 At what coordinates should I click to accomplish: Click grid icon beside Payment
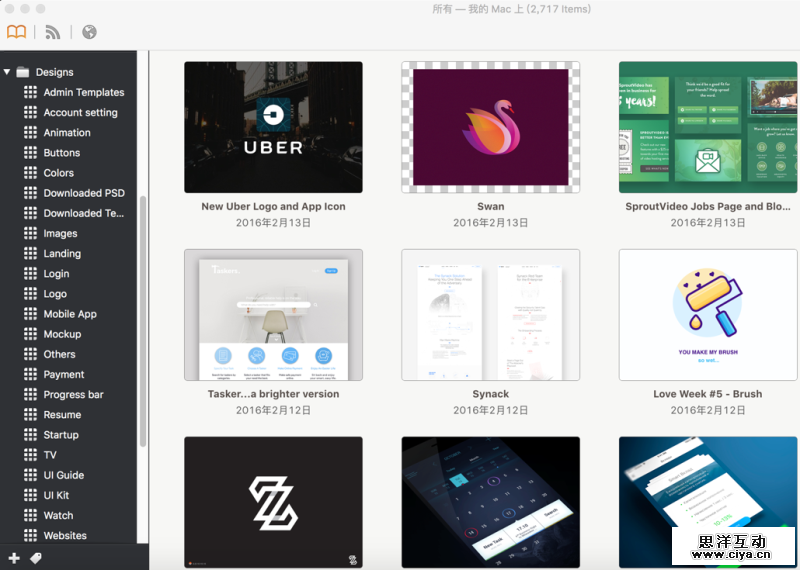click(30, 374)
